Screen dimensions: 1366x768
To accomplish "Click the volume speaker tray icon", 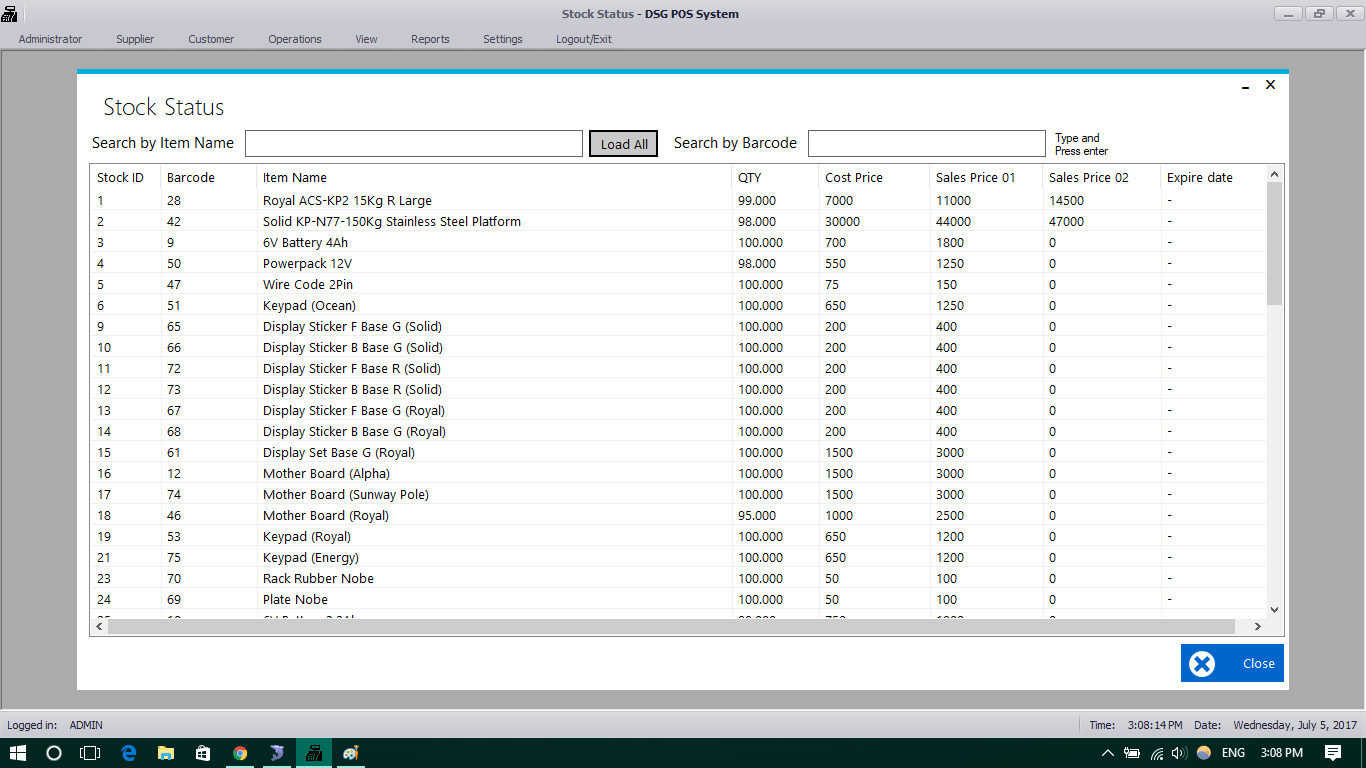I will coord(1178,753).
